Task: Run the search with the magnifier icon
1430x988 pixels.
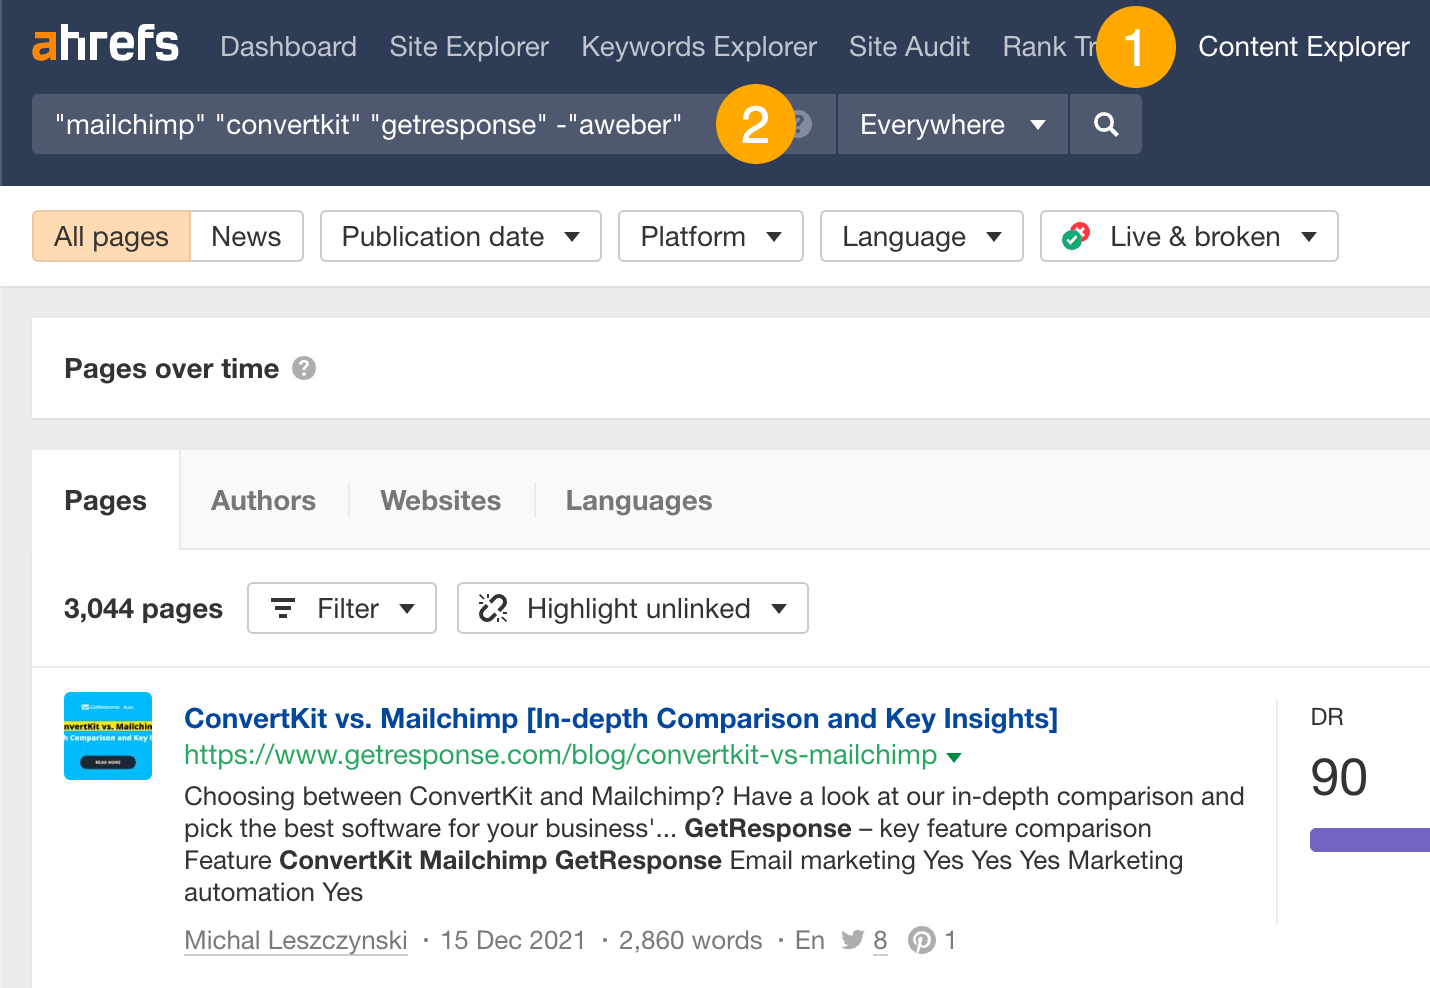Action: 1105,124
